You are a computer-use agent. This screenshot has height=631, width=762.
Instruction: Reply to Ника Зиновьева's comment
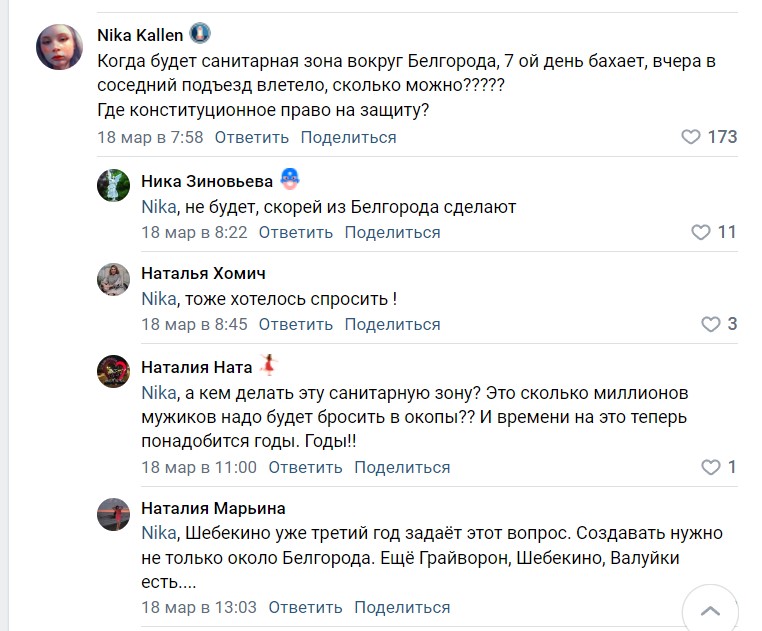295,232
